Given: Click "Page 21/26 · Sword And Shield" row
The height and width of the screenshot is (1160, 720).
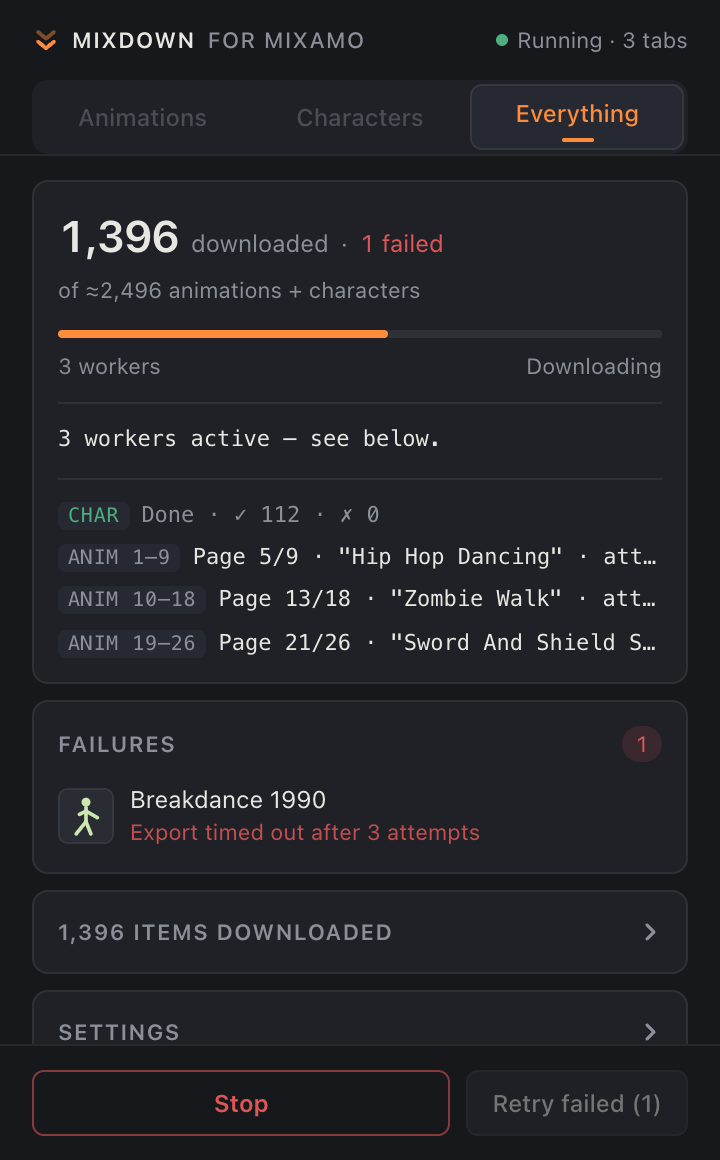Looking at the screenshot, I should tap(437, 643).
